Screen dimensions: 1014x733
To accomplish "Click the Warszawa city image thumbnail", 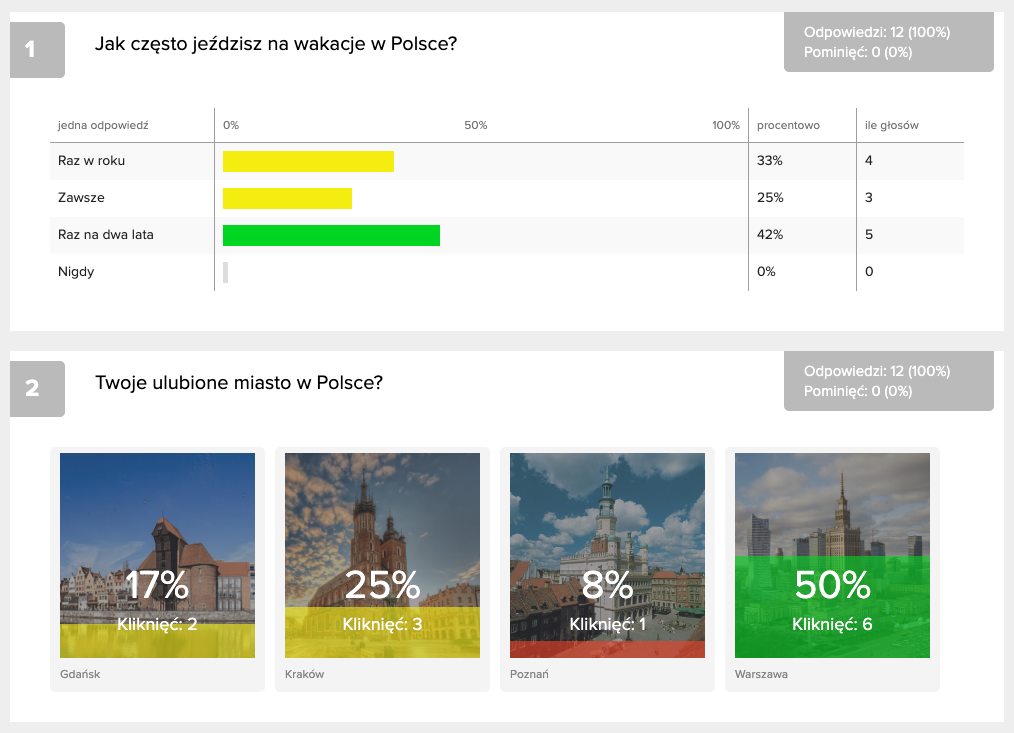I will click(832, 555).
